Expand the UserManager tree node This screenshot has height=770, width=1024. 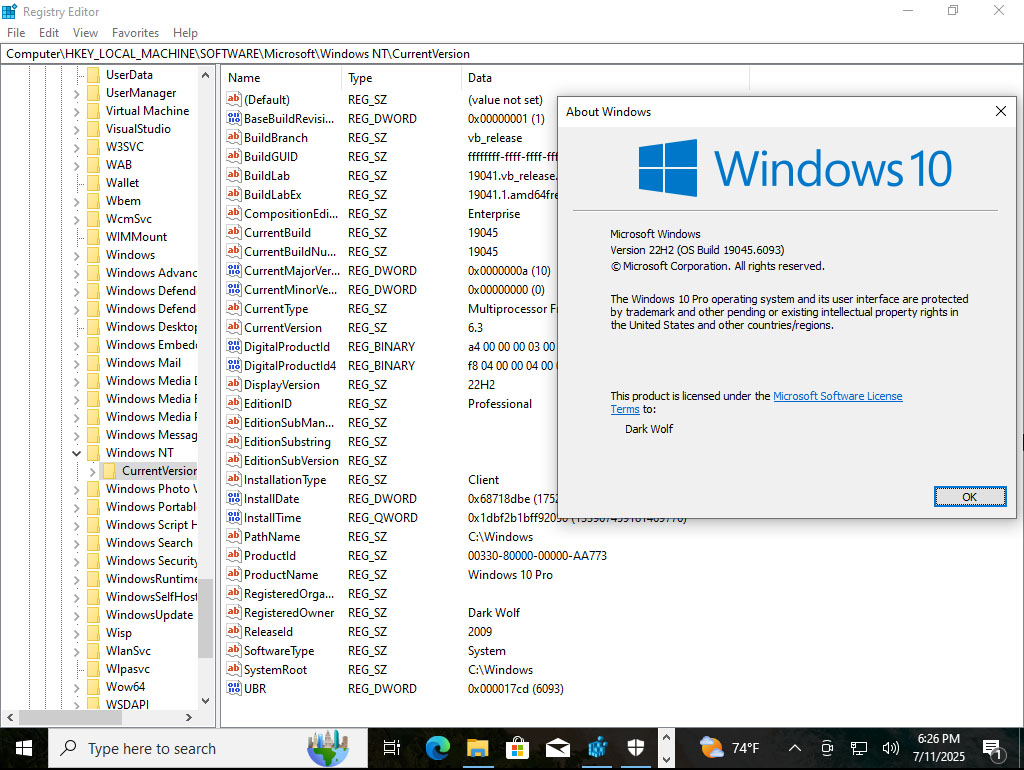pyautogui.click(x=76, y=93)
